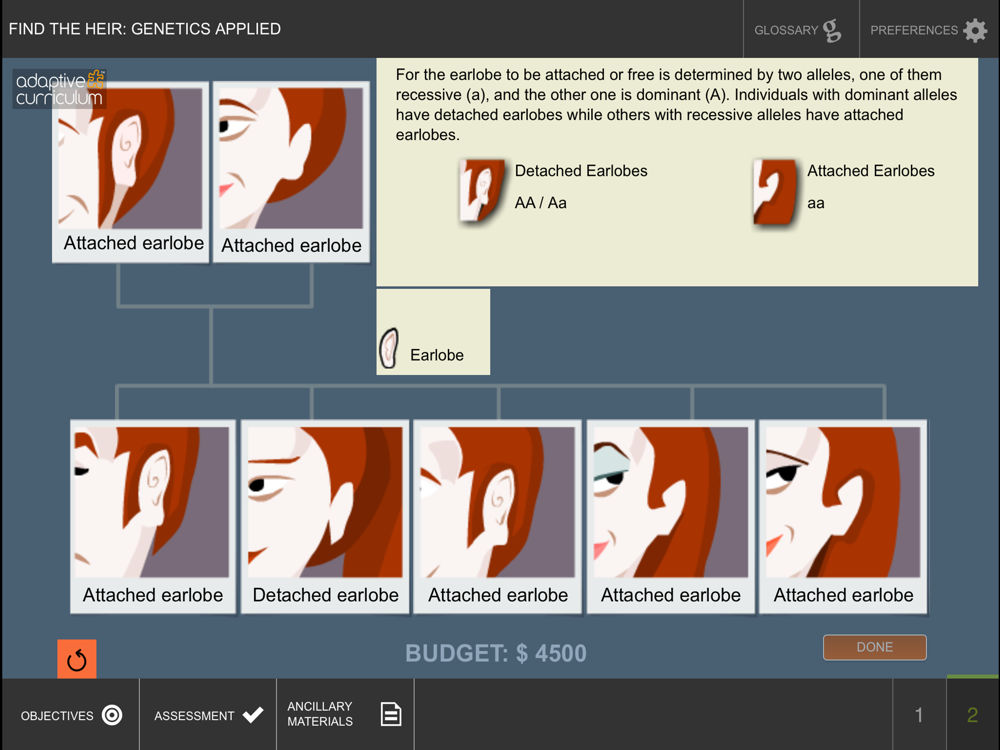
Task: Click second parent's 'Attached earlobe' caption
Action: [x=291, y=246]
